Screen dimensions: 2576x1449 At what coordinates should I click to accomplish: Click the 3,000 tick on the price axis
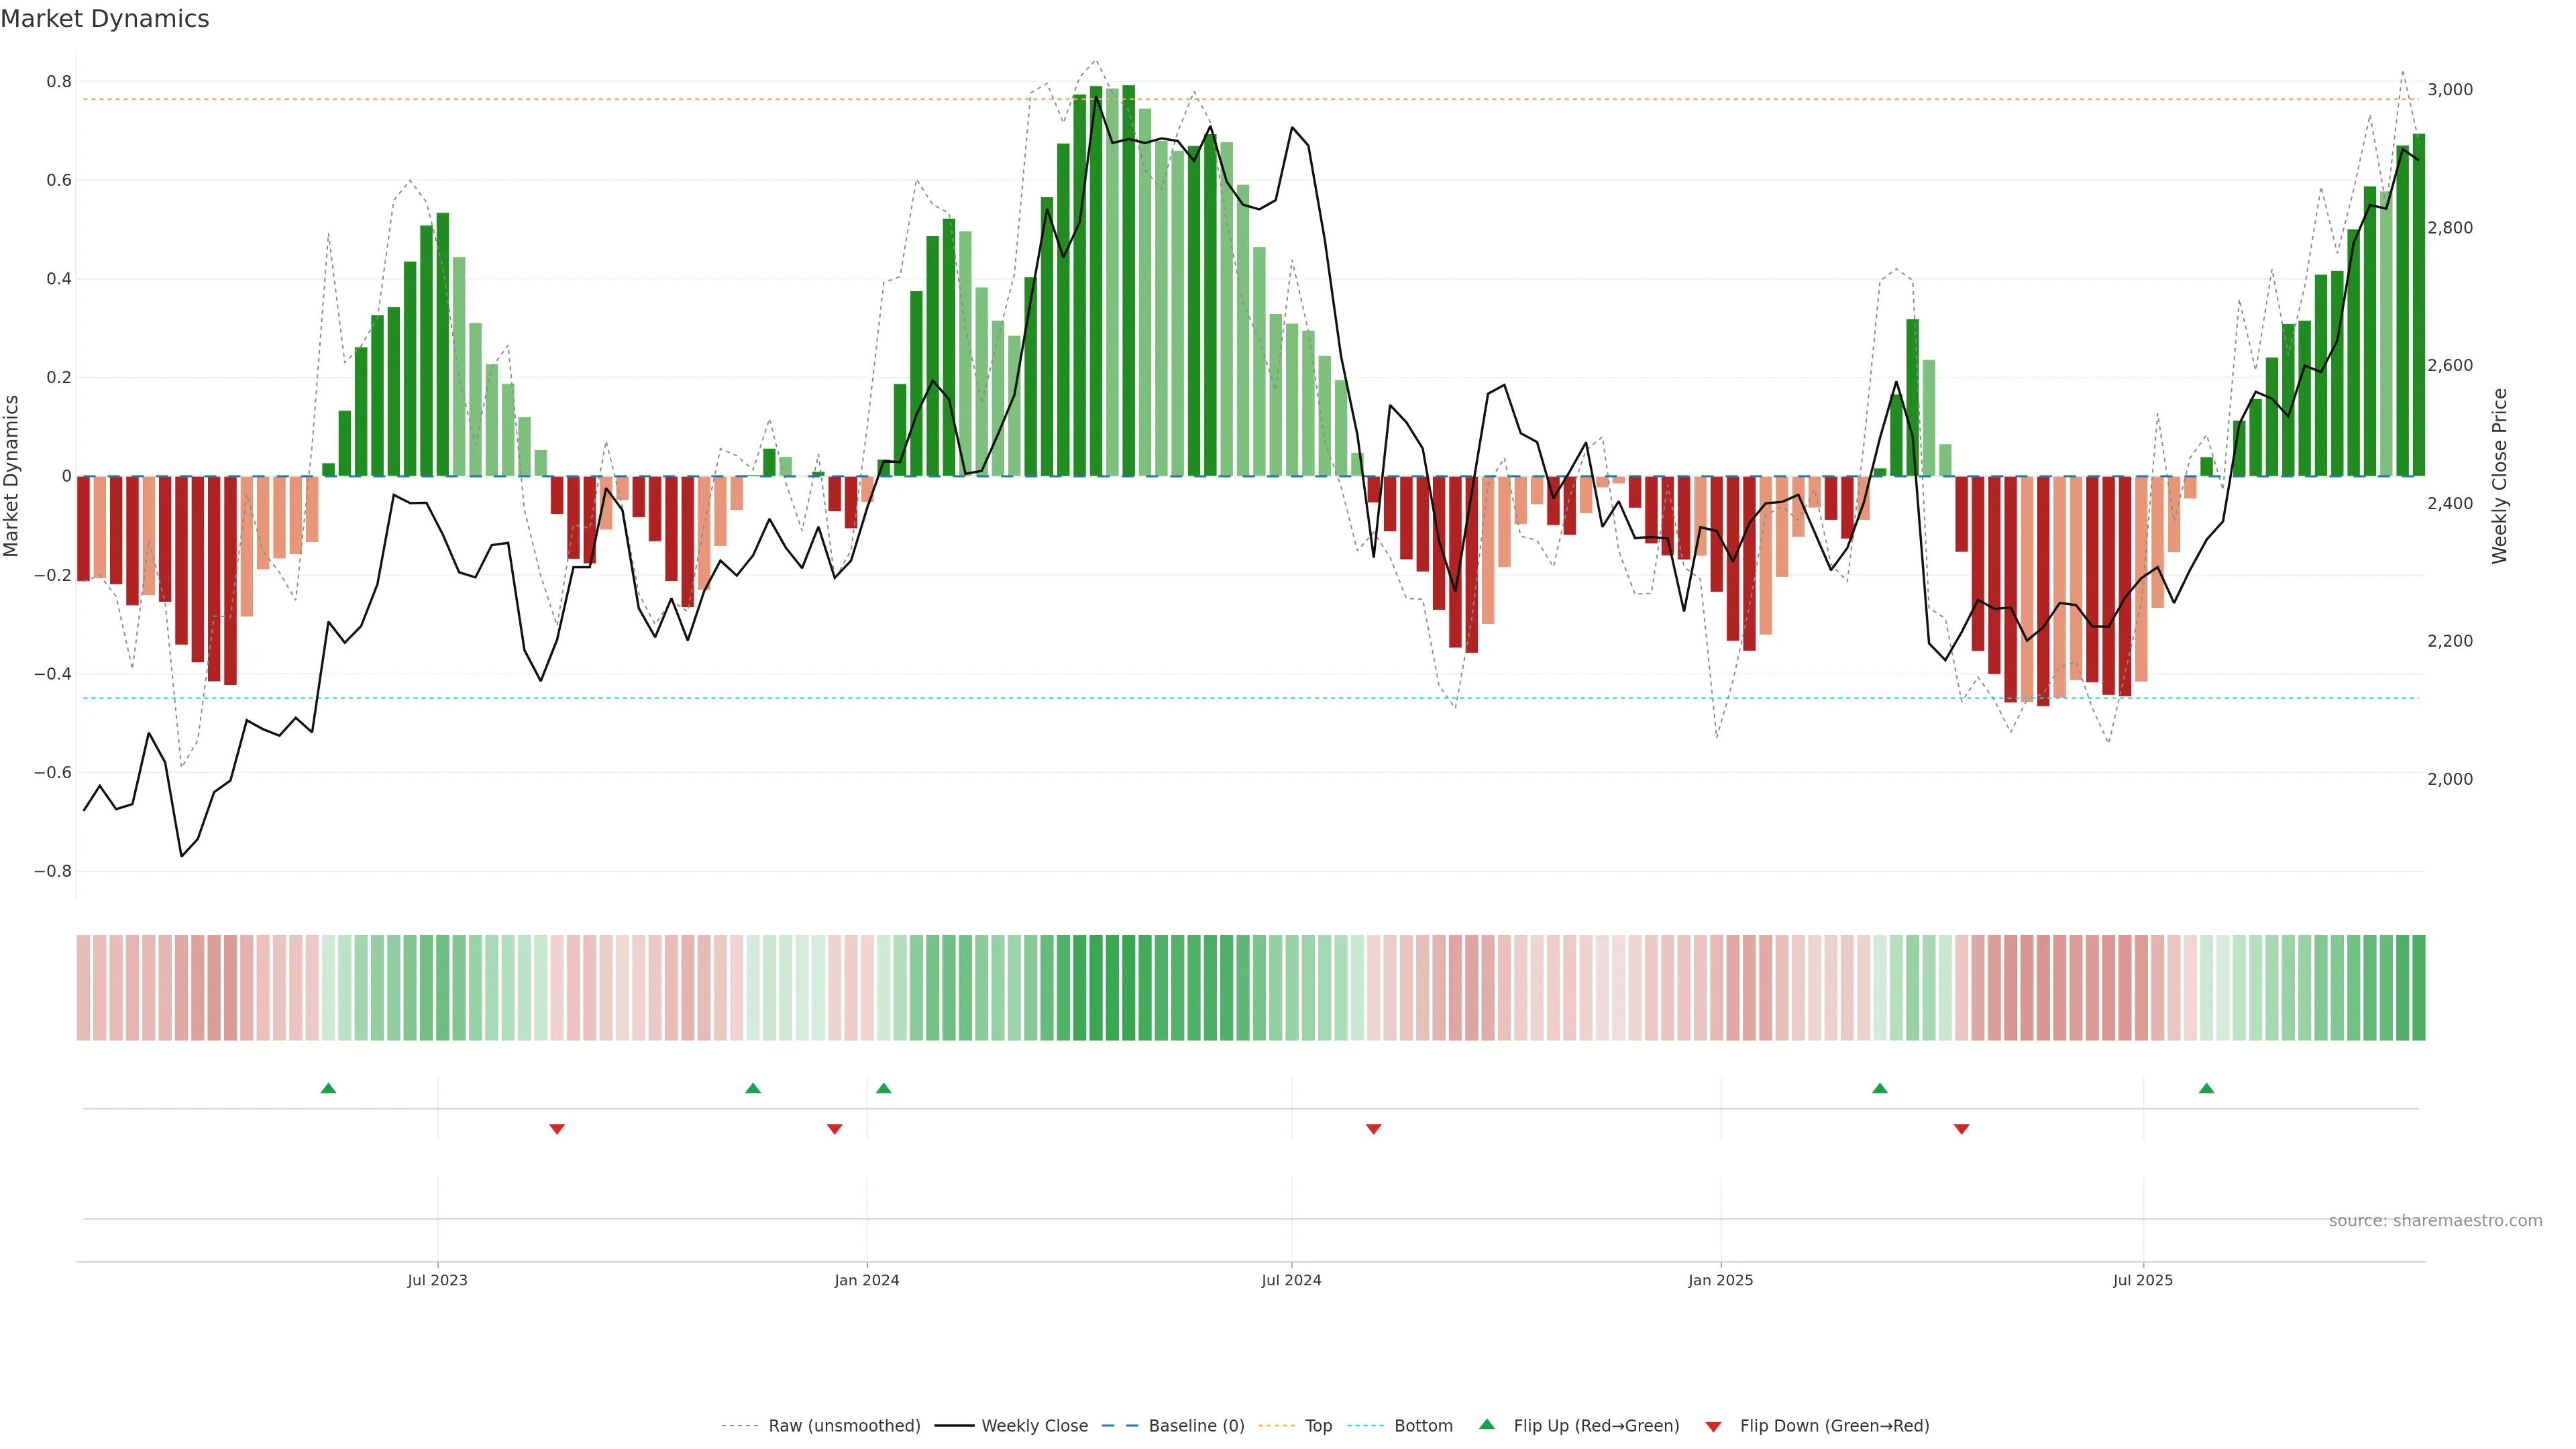coord(2449,90)
